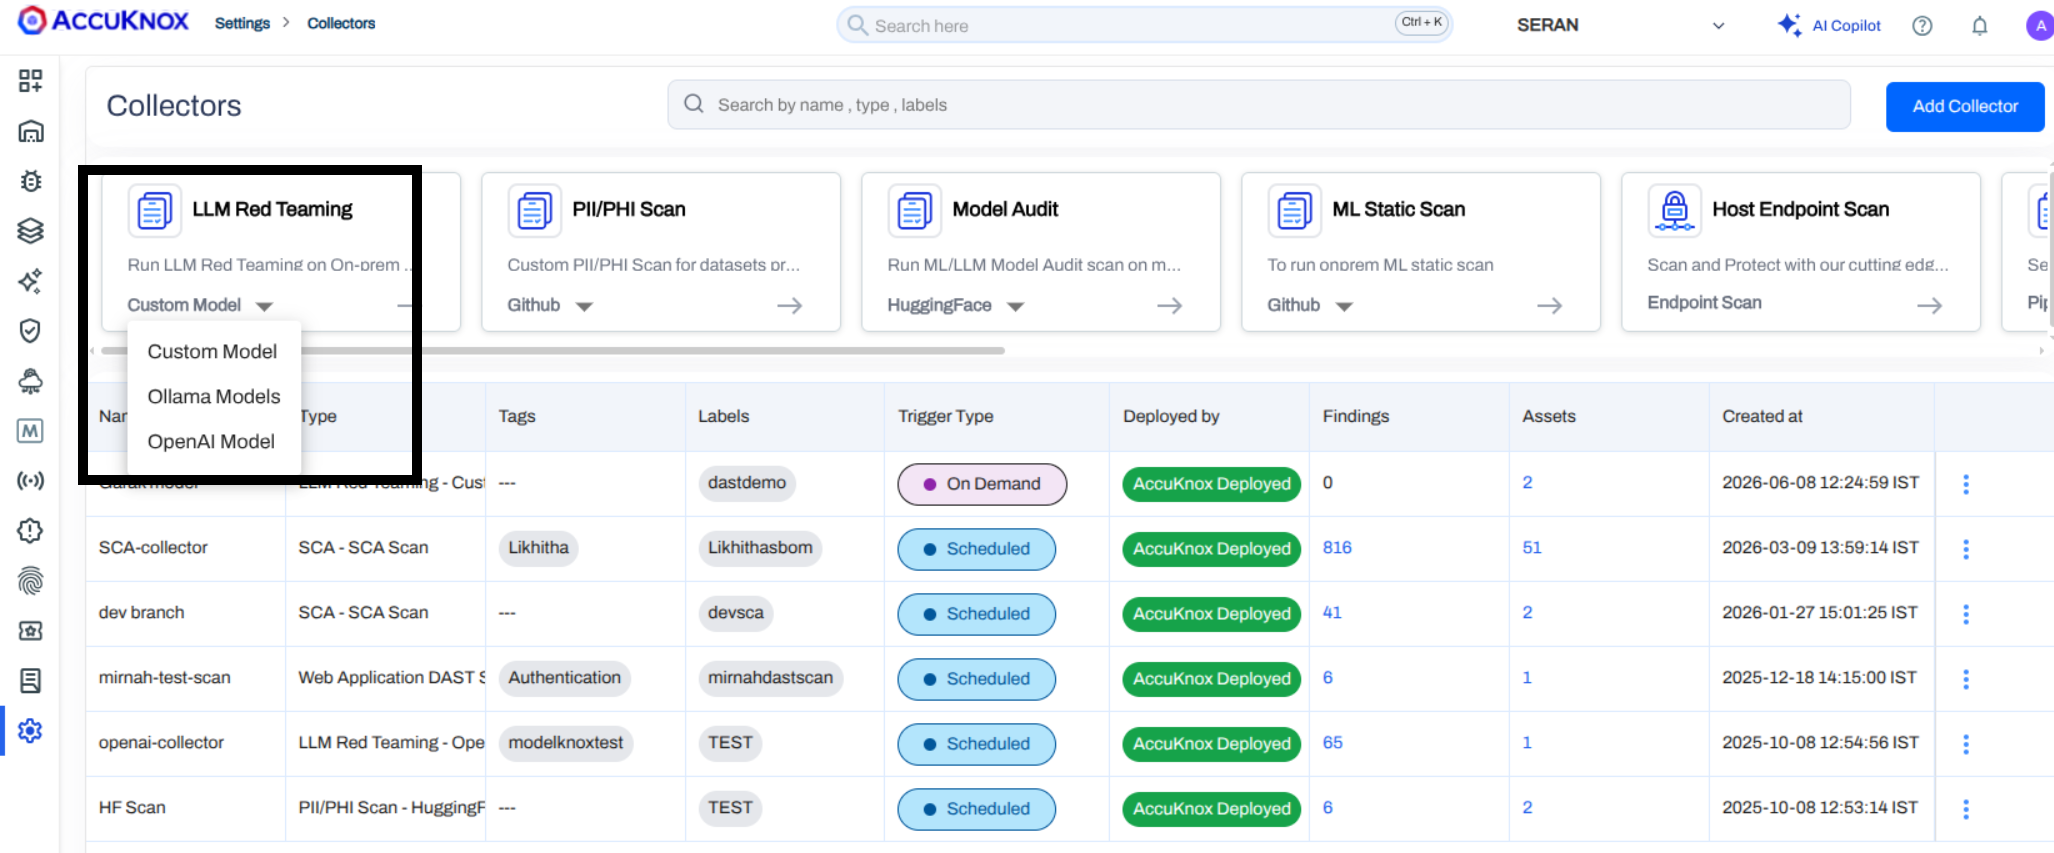Viewport: 2054px width, 853px height.
Task: Choose Custom Model from the dropdown list
Action: pyautogui.click(x=213, y=351)
